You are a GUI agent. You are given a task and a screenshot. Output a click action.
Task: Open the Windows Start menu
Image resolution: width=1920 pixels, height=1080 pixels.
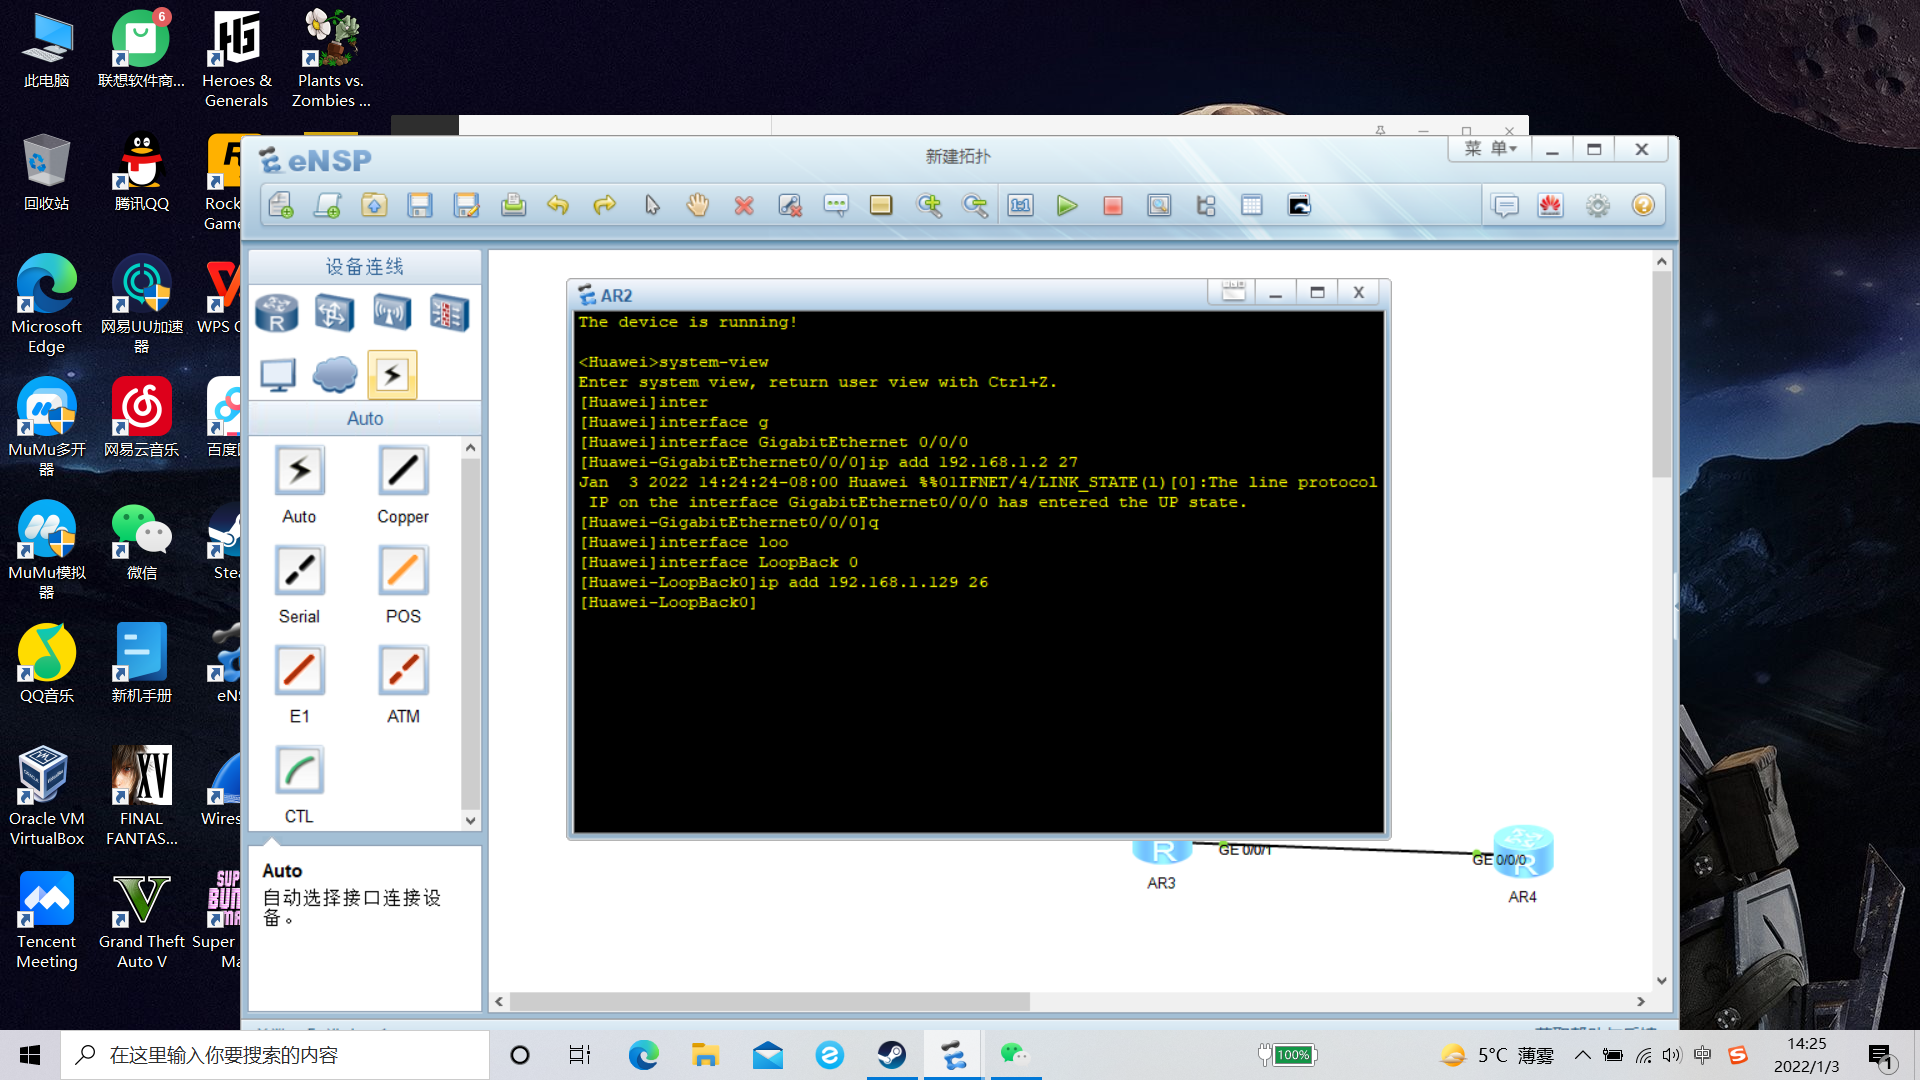(30, 1055)
